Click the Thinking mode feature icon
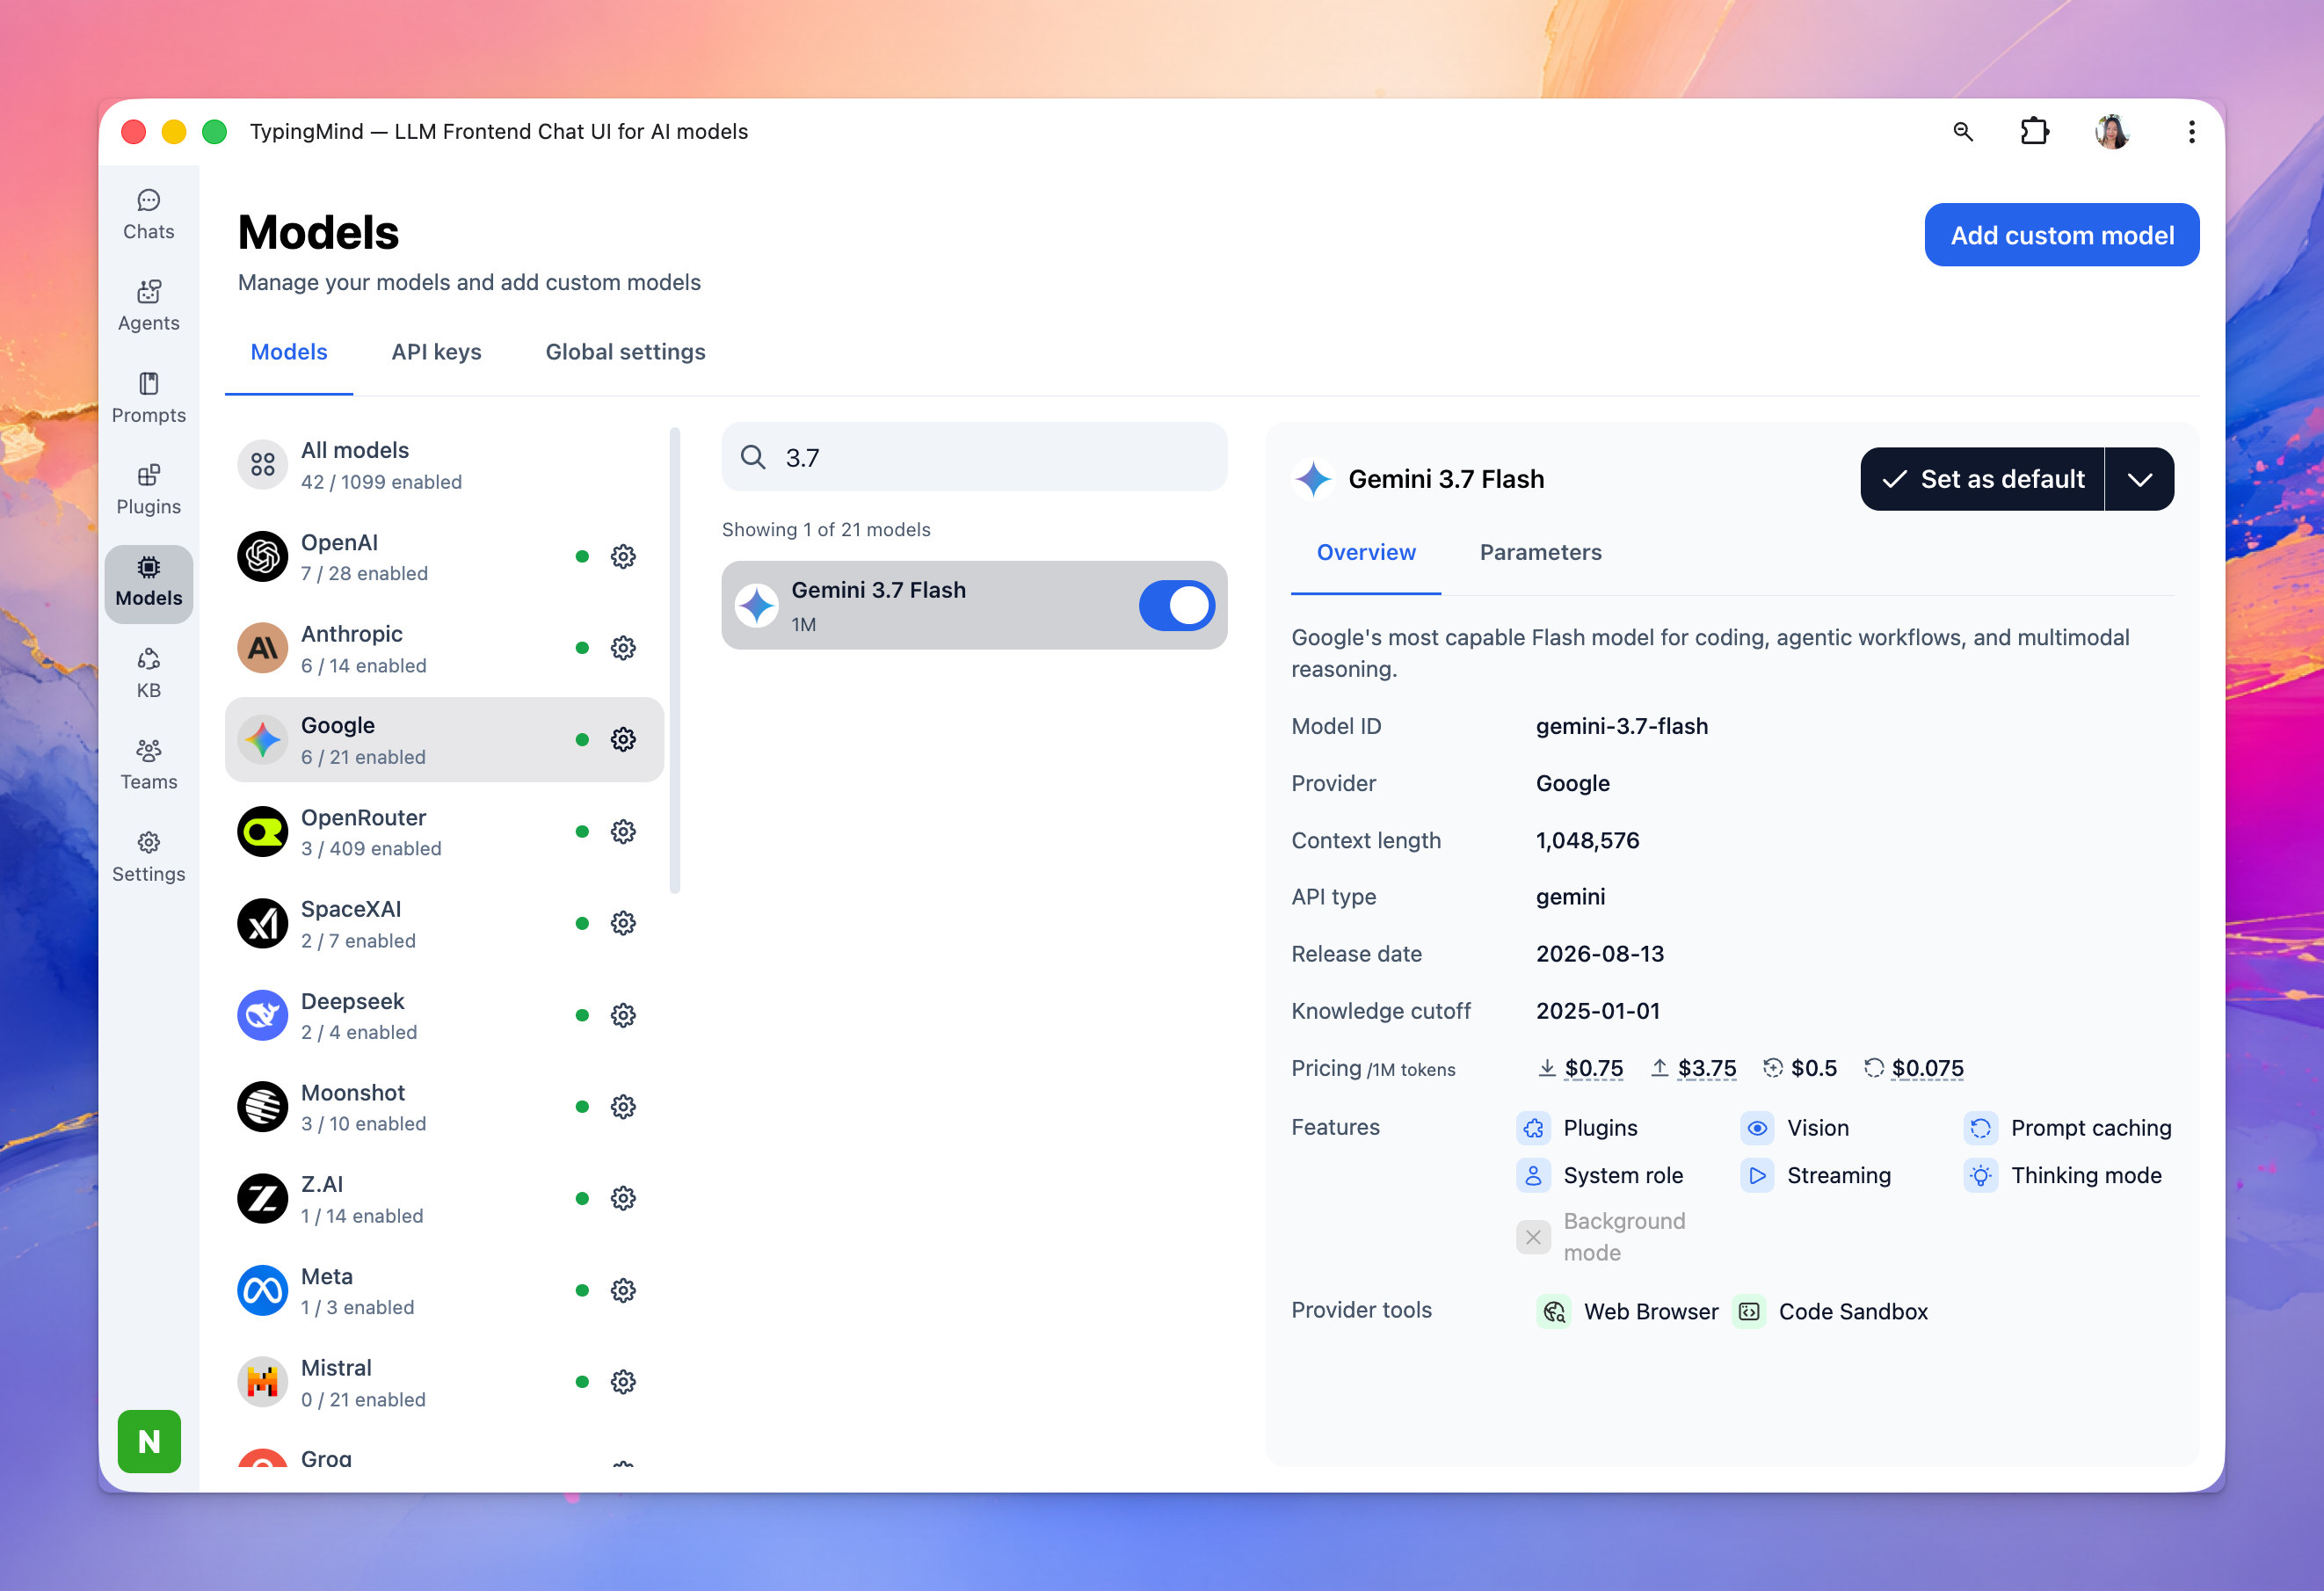Image resolution: width=2324 pixels, height=1591 pixels. pyautogui.click(x=1981, y=1175)
